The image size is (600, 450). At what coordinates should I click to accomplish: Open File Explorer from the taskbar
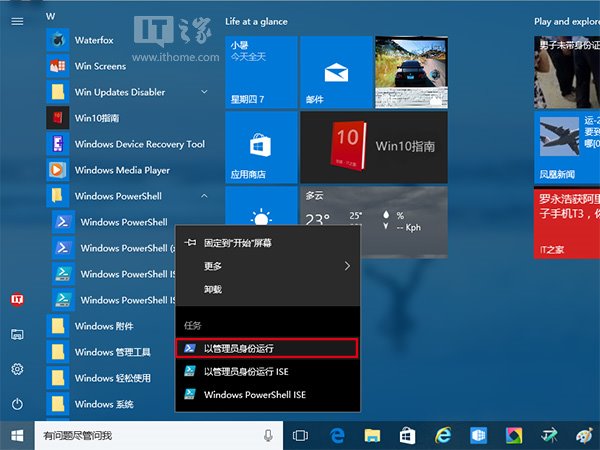click(x=372, y=435)
